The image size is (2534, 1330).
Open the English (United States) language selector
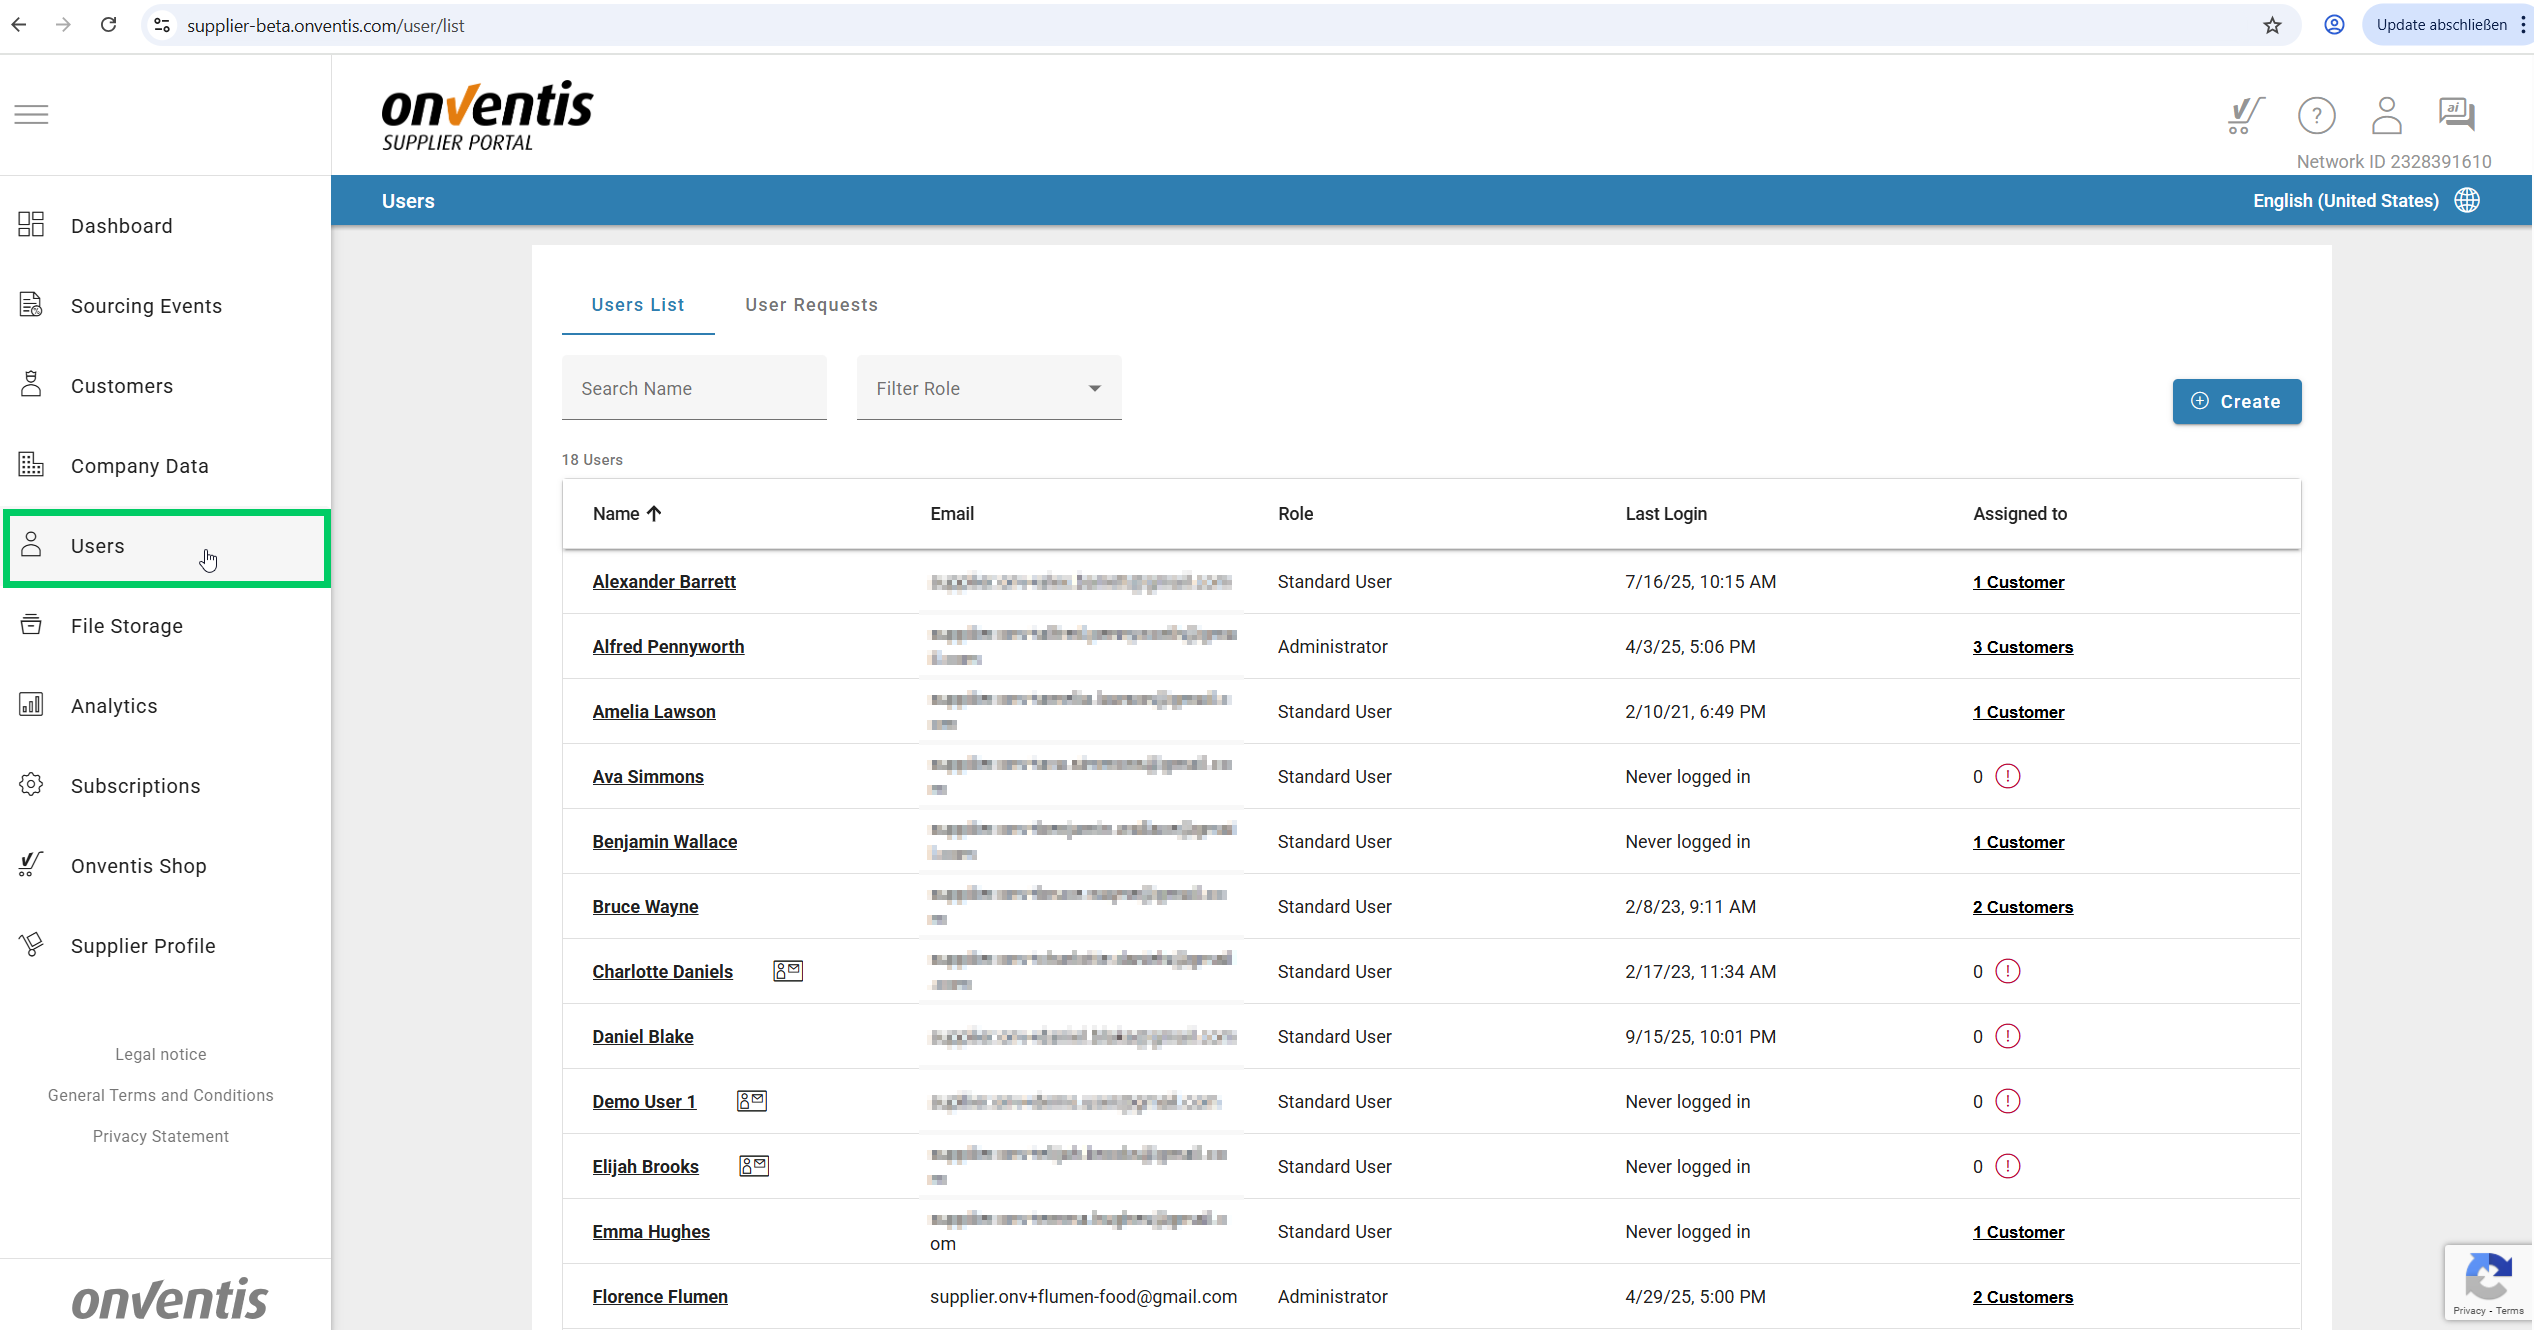(x=2345, y=200)
